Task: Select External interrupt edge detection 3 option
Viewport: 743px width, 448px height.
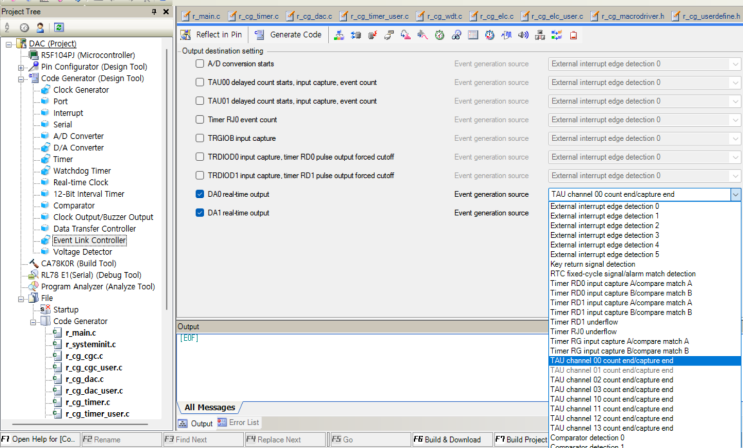Action: click(644, 235)
